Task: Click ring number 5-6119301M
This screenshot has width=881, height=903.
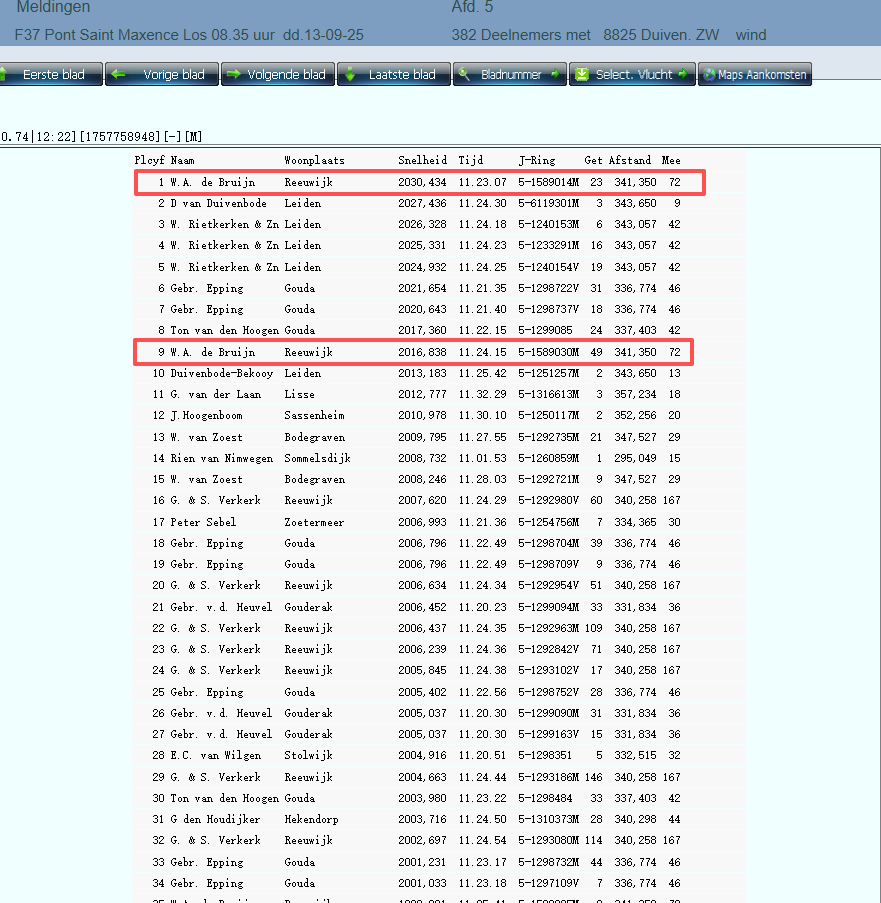Action: click(x=548, y=204)
